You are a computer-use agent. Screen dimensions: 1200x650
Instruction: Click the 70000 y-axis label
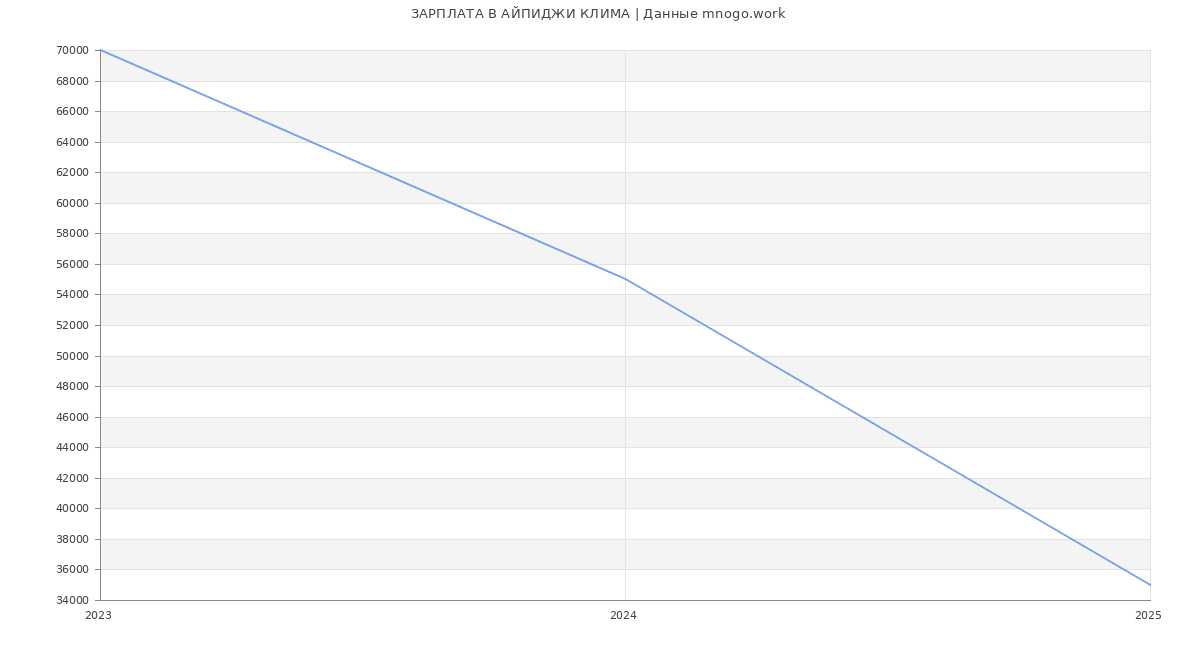pyautogui.click(x=73, y=51)
